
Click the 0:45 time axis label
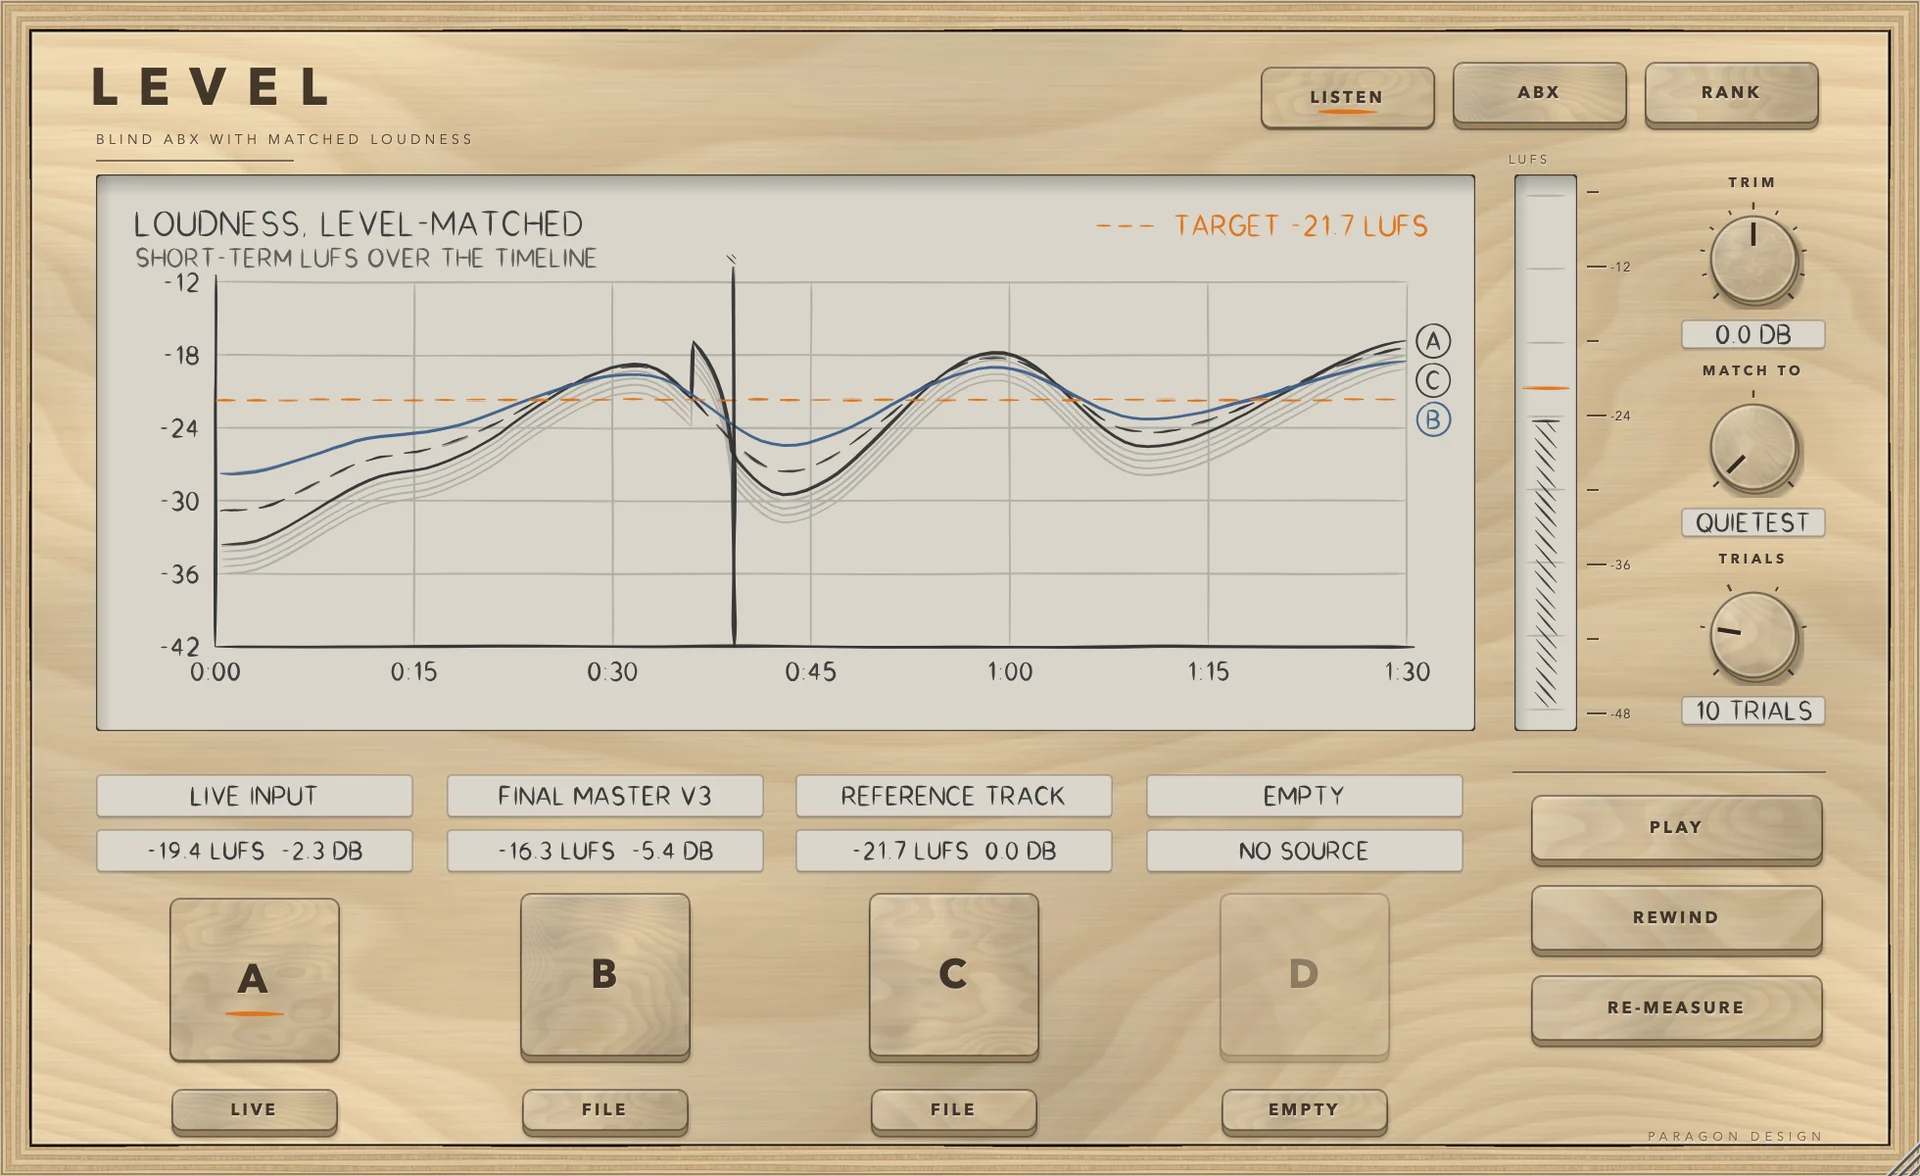pos(810,672)
